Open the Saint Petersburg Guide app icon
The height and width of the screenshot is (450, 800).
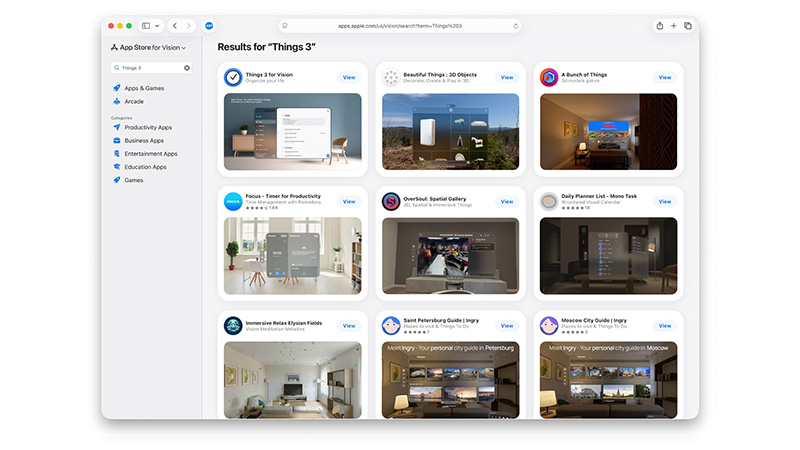point(391,326)
